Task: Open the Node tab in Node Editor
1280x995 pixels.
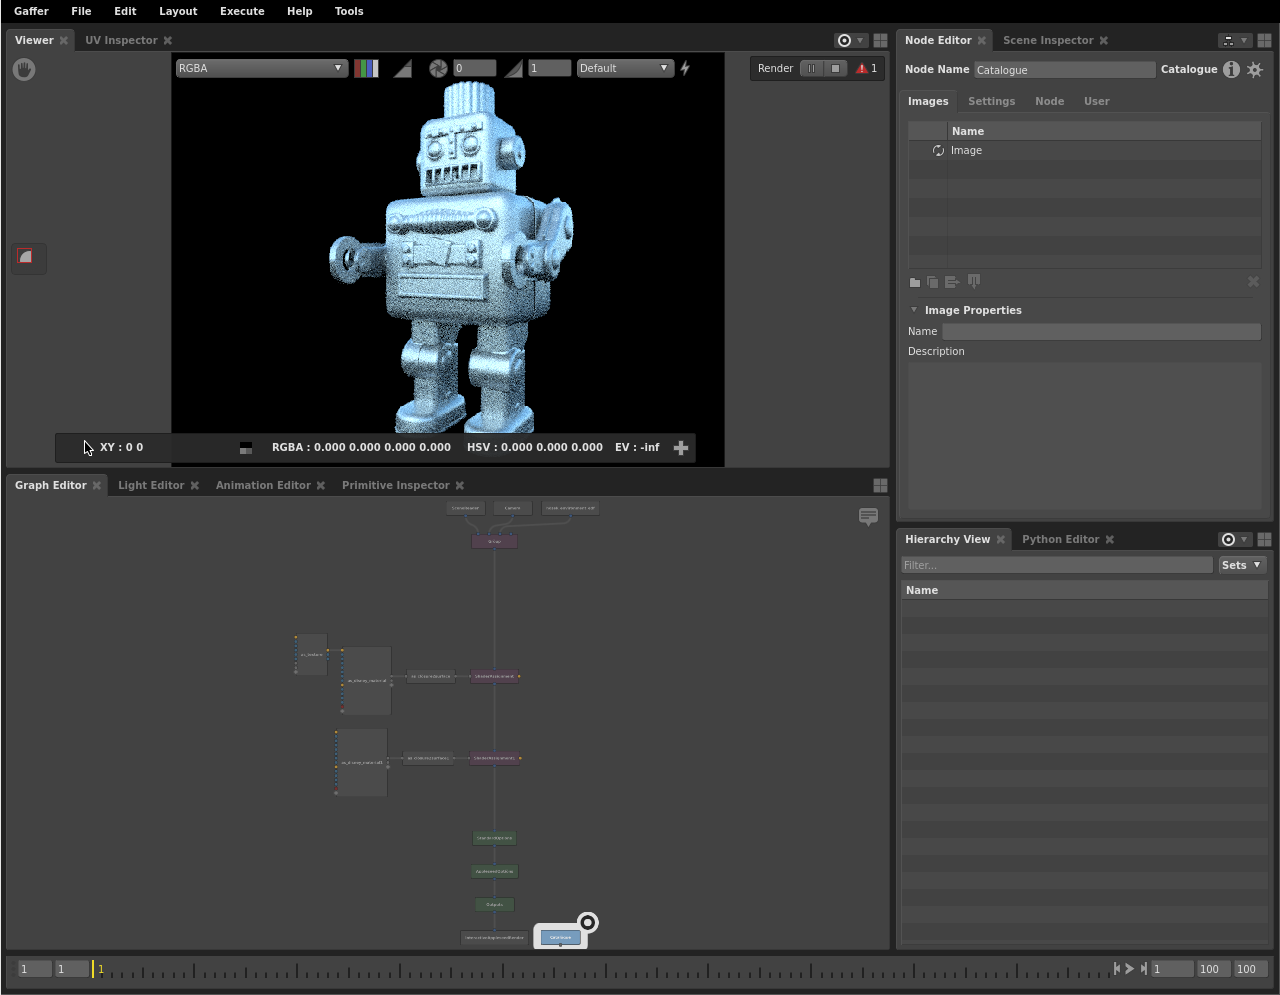Action: point(1049,101)
